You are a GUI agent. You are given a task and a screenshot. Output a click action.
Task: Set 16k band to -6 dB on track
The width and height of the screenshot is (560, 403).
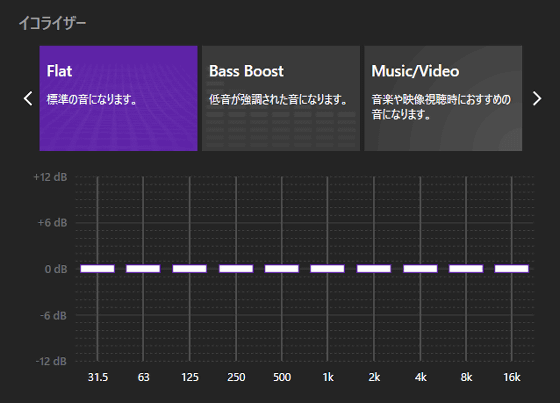pos(512,315)
